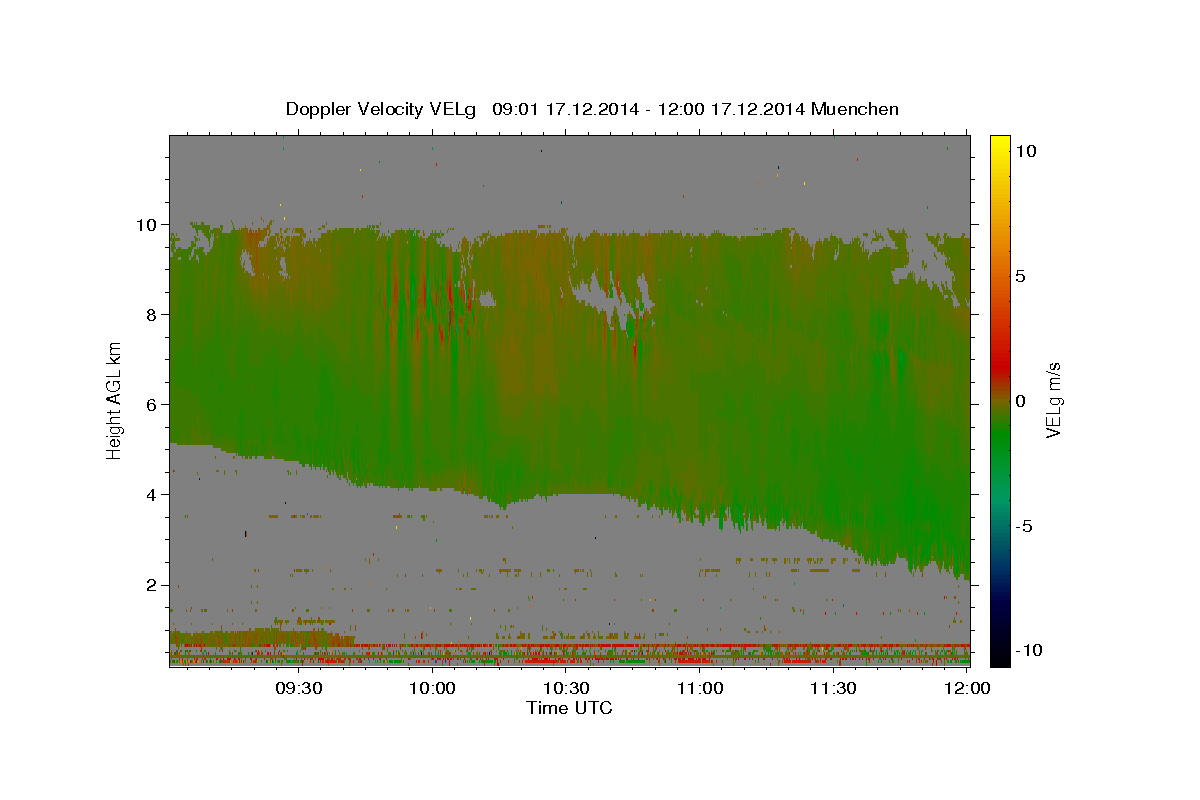Click the height tick label 8
1200x800 pixels.
click(154, 314)
